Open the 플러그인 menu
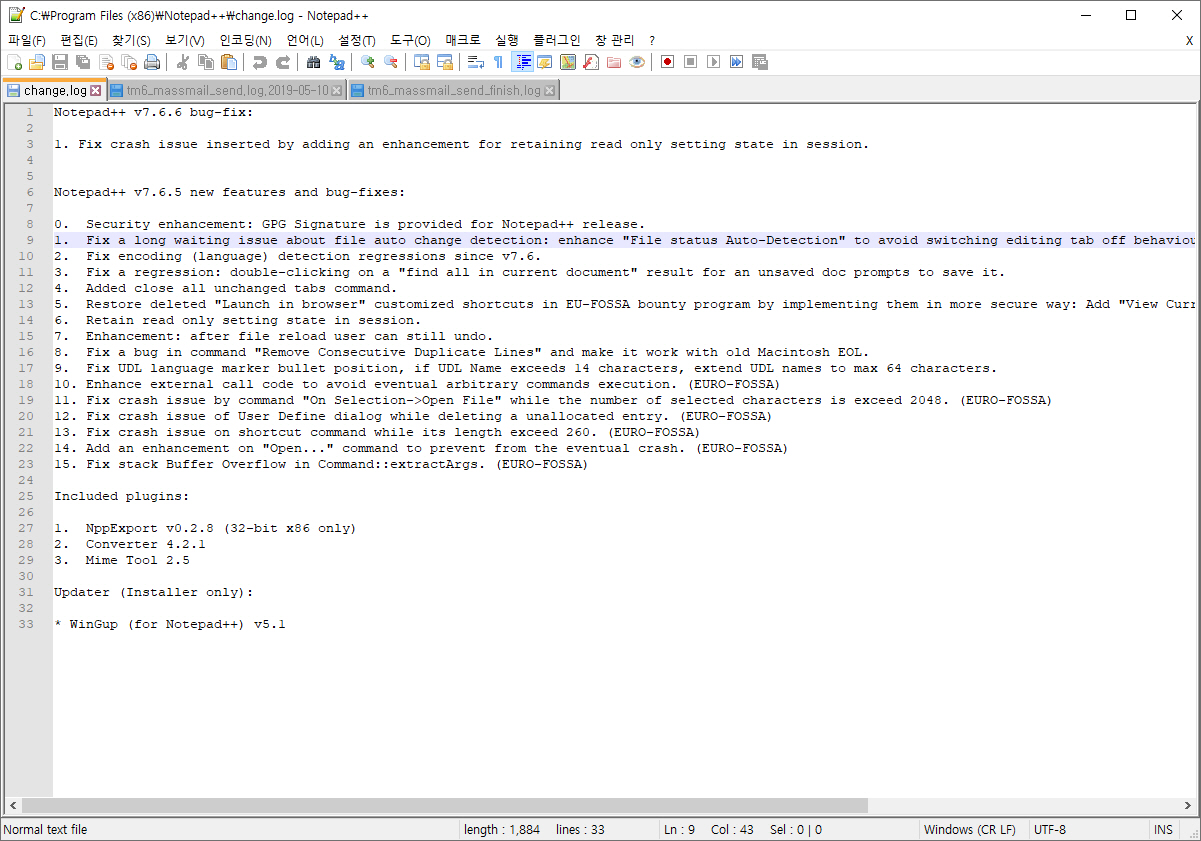1201x841 pixels. (x=557, y=40)
